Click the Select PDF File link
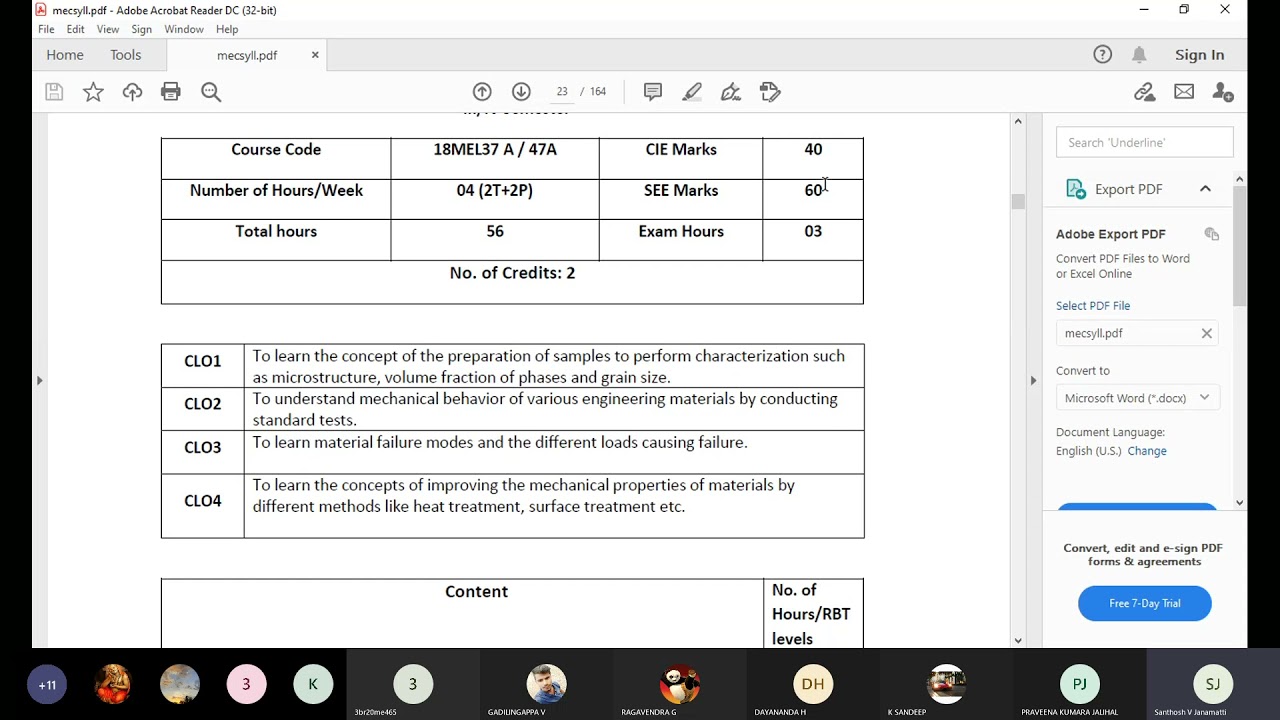The height and width of the screenshot is (720, 1280). tap(1093, 306)
